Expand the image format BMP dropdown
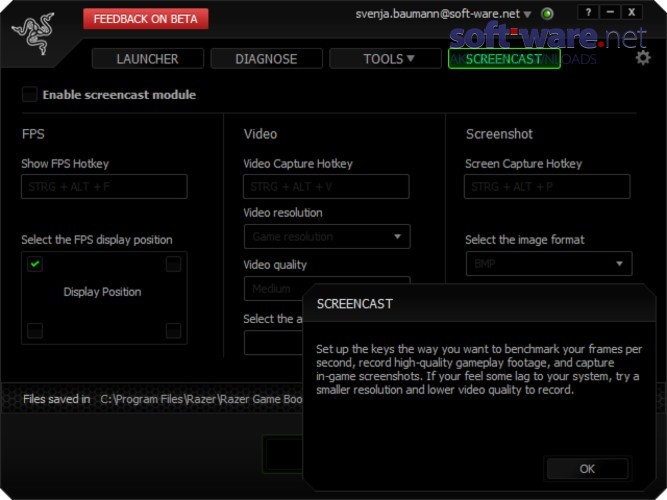This screenshot has width=667, height=500. pyautogui.click(x=549, y=264)
